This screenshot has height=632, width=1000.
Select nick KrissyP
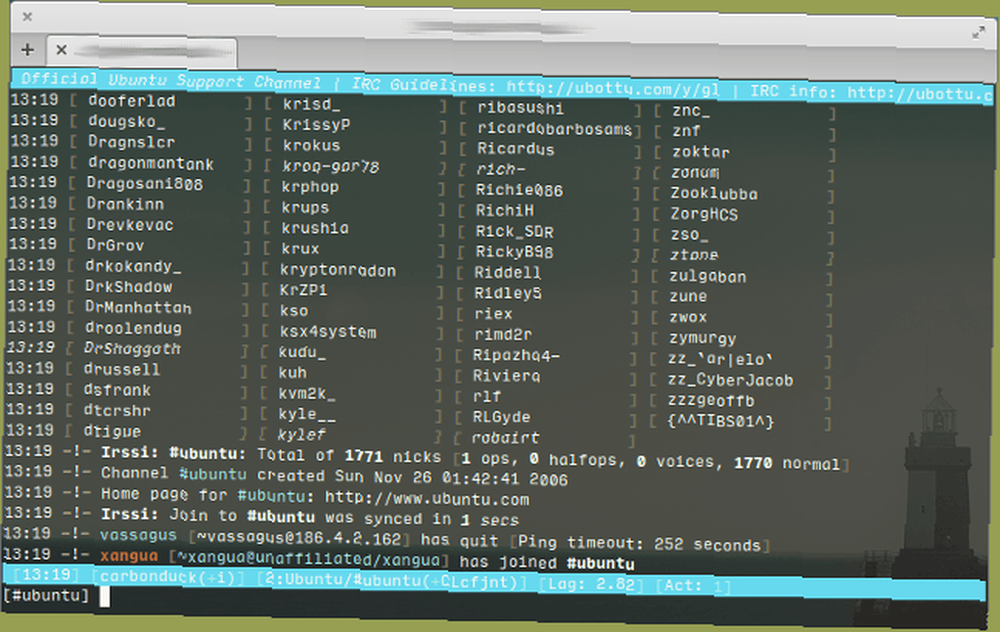coord(316,124)
